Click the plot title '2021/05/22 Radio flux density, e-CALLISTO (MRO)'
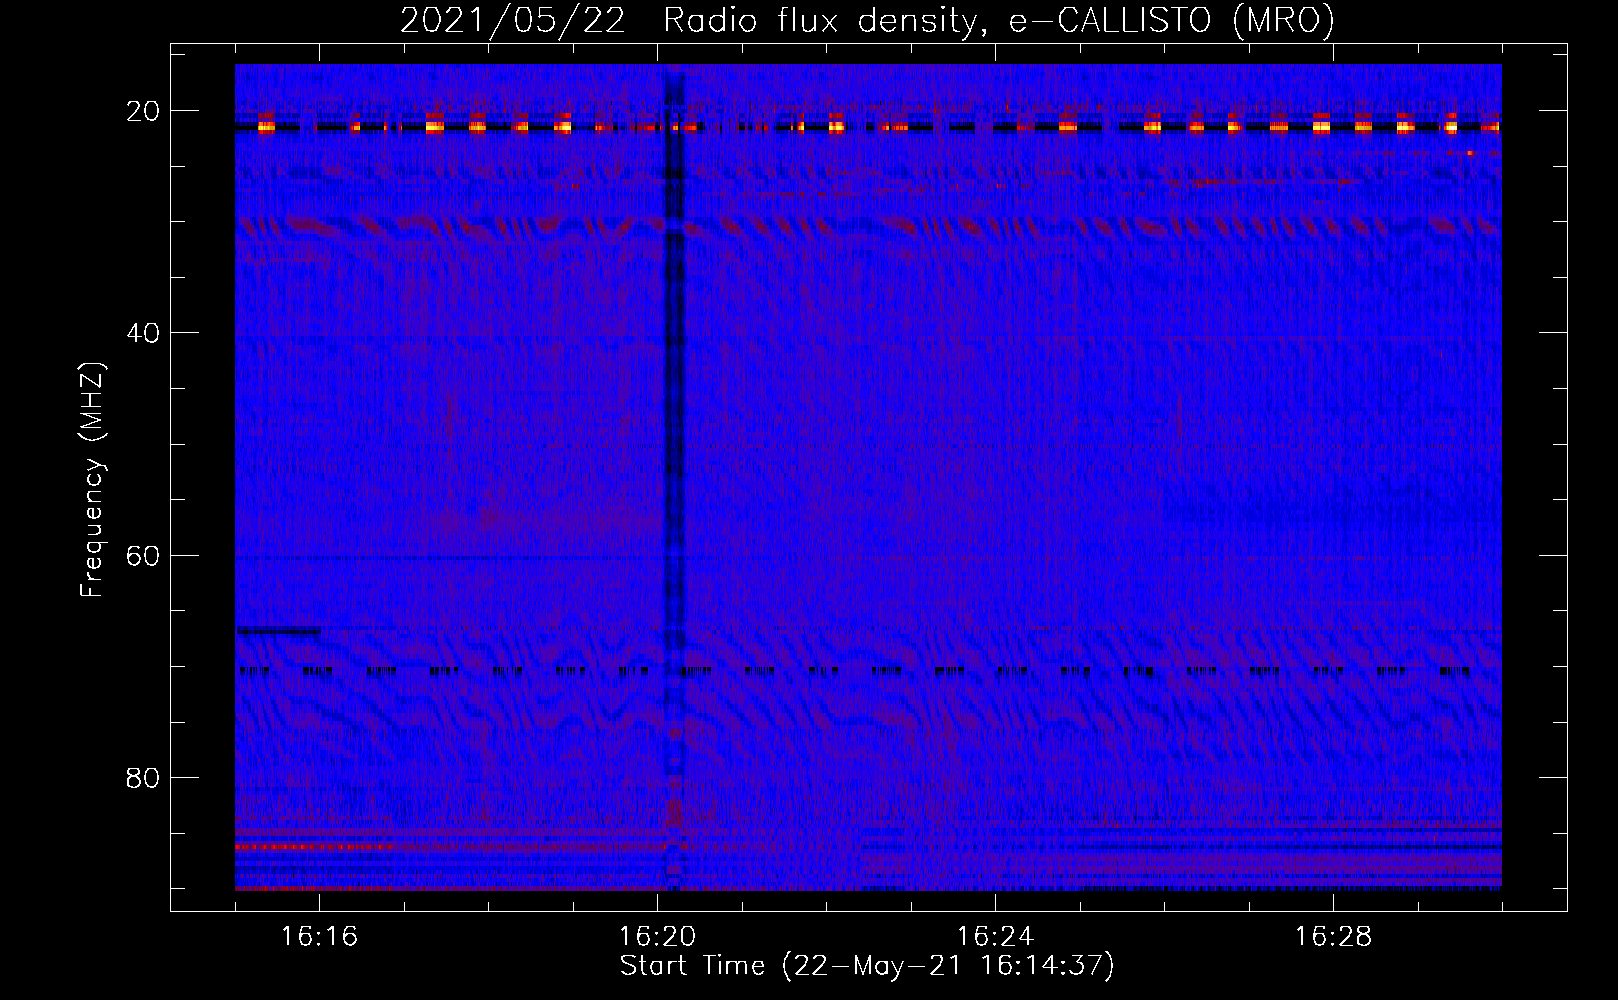 tap(867, 20)
